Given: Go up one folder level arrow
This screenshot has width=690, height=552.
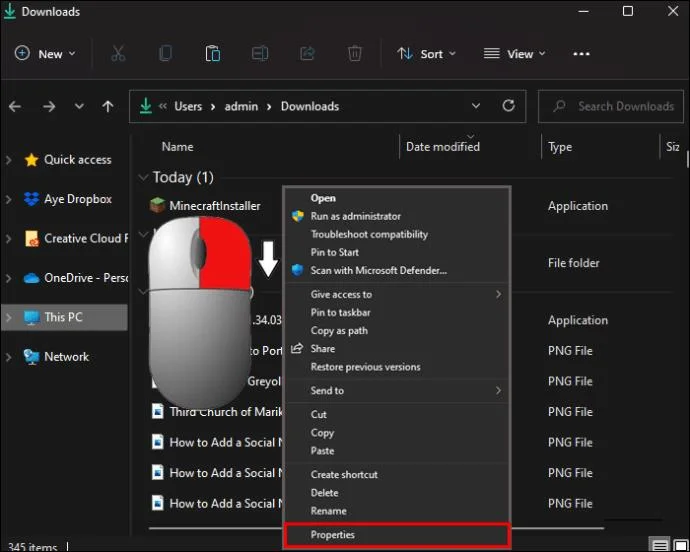Looking at the screenshot, I should pyautogui.click(x=108, y=106).
